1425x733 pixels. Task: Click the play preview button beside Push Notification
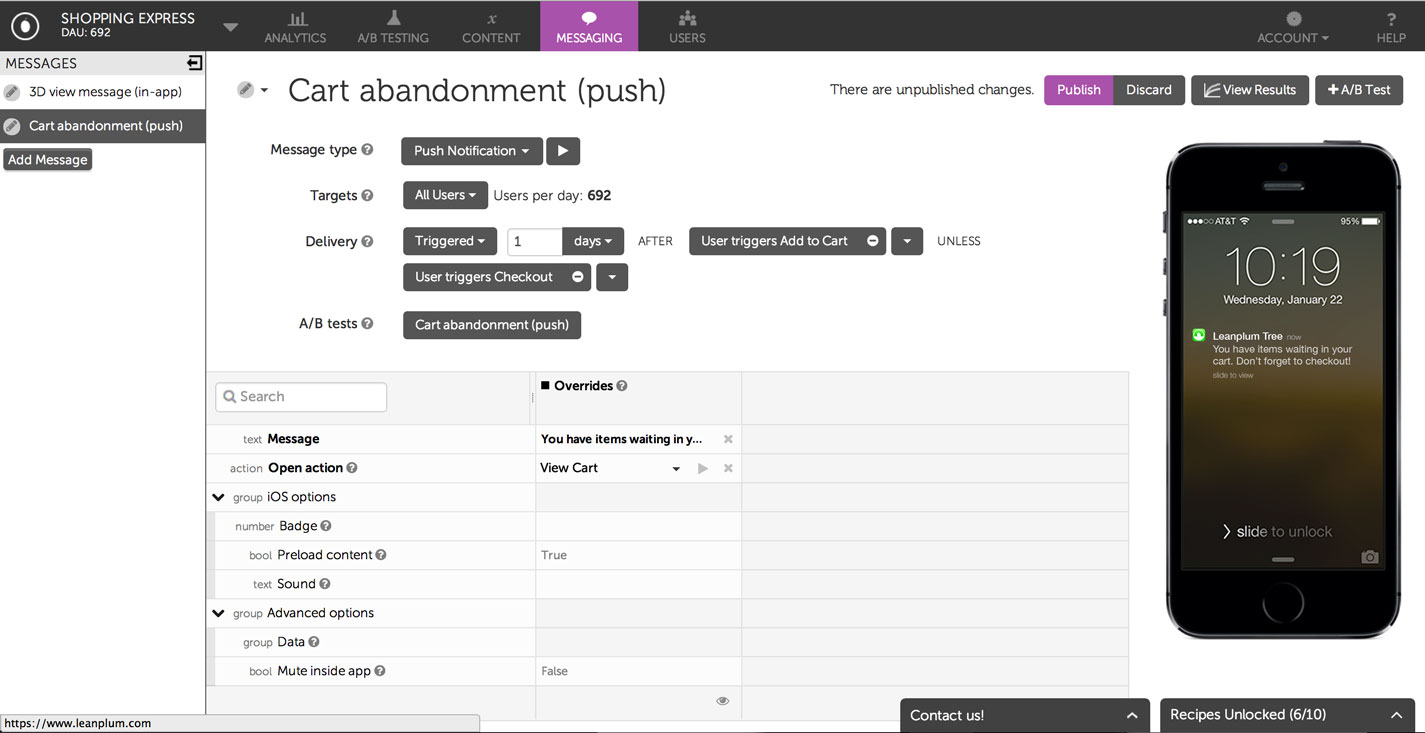click(x=563, y=151)
